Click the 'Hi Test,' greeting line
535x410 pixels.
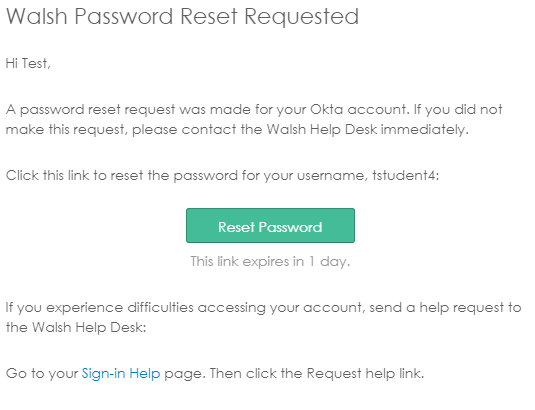click(28, 63)
